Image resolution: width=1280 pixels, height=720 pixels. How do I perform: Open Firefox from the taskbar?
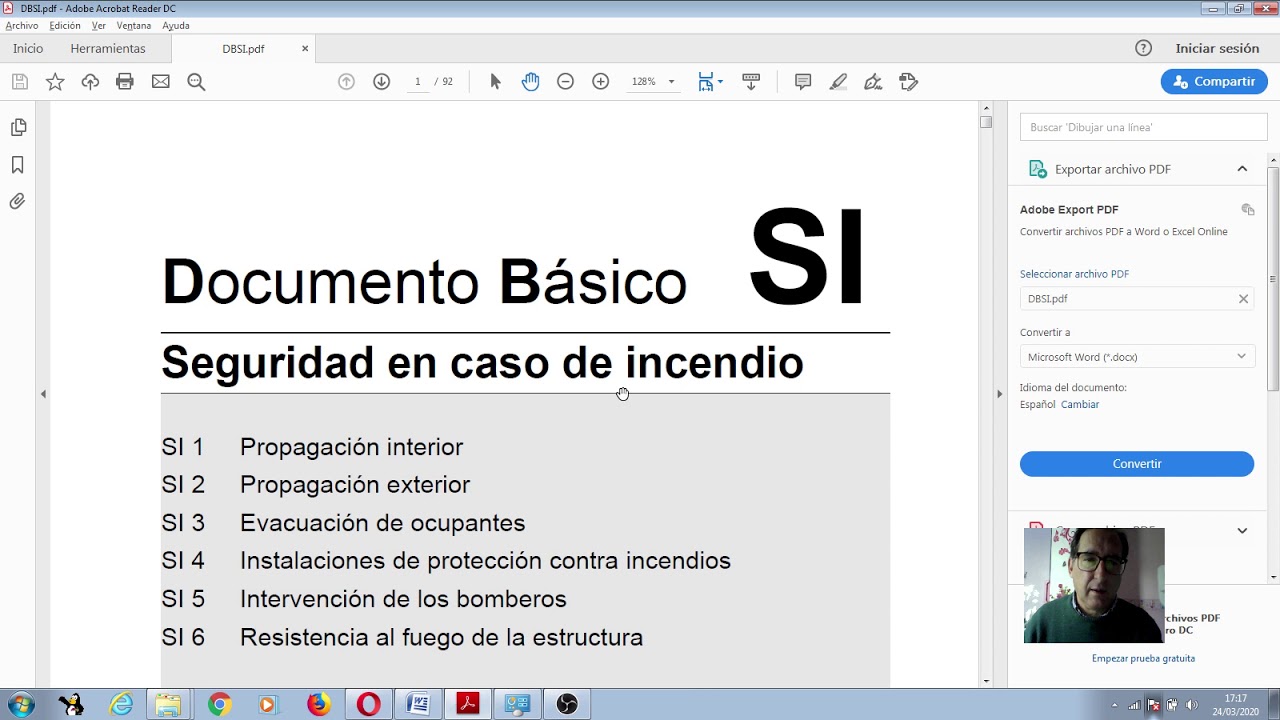(318, 705)
